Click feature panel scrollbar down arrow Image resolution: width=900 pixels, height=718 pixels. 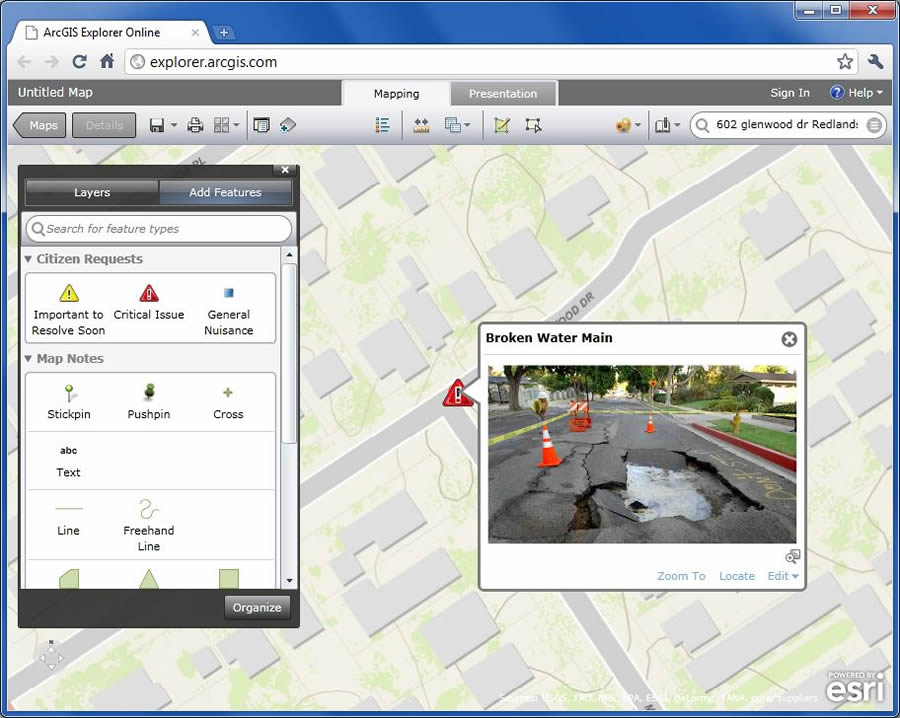[289, 581]
